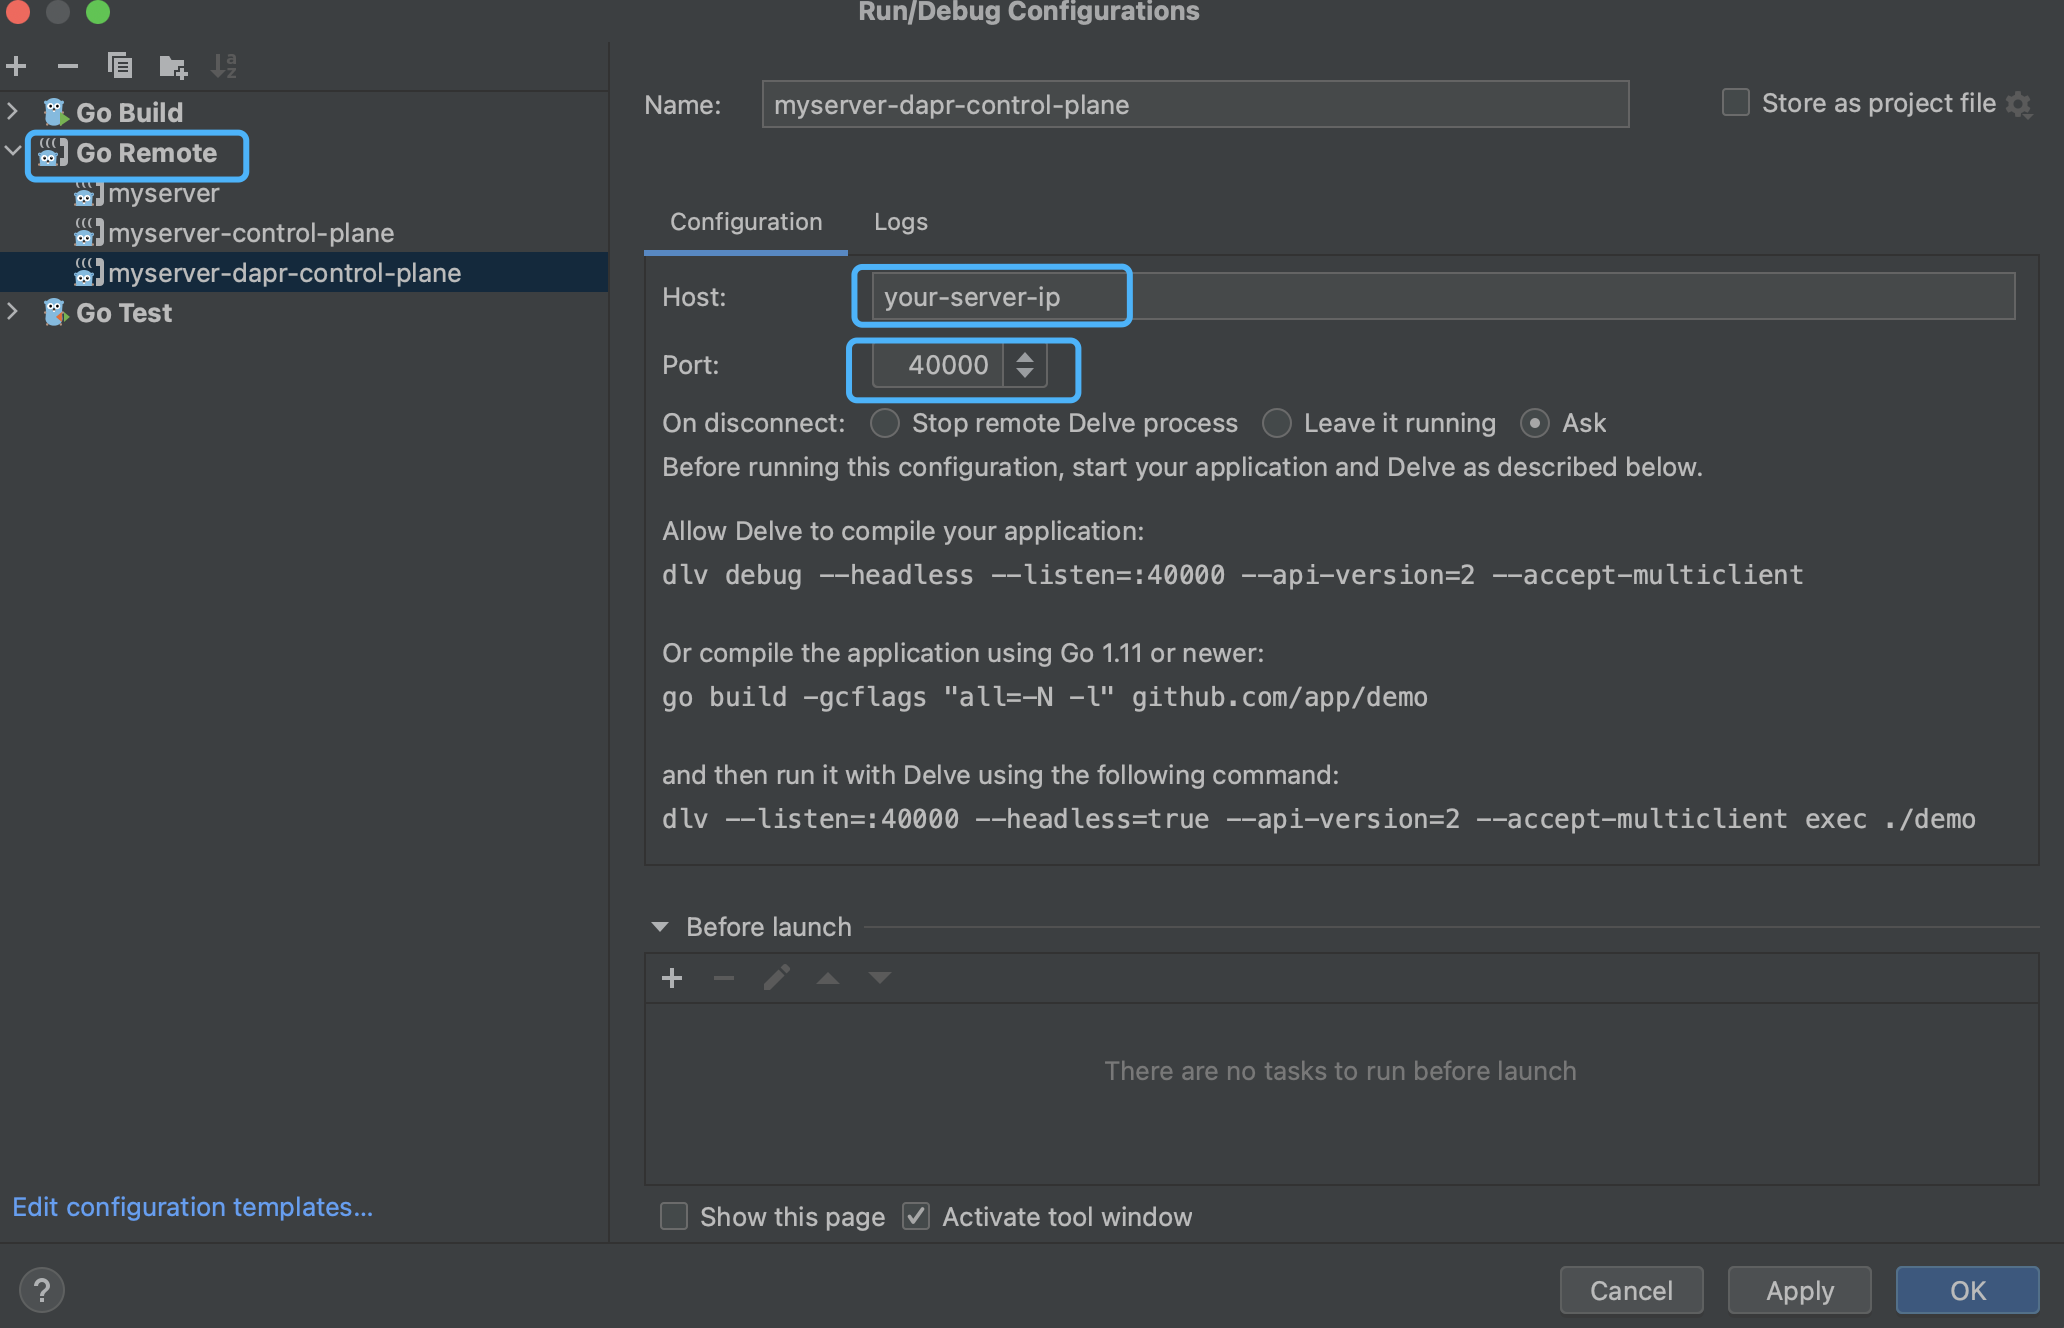Click the Host input field
The width and height of the screenshot is (2064, 1328).
click(1443, 296)
